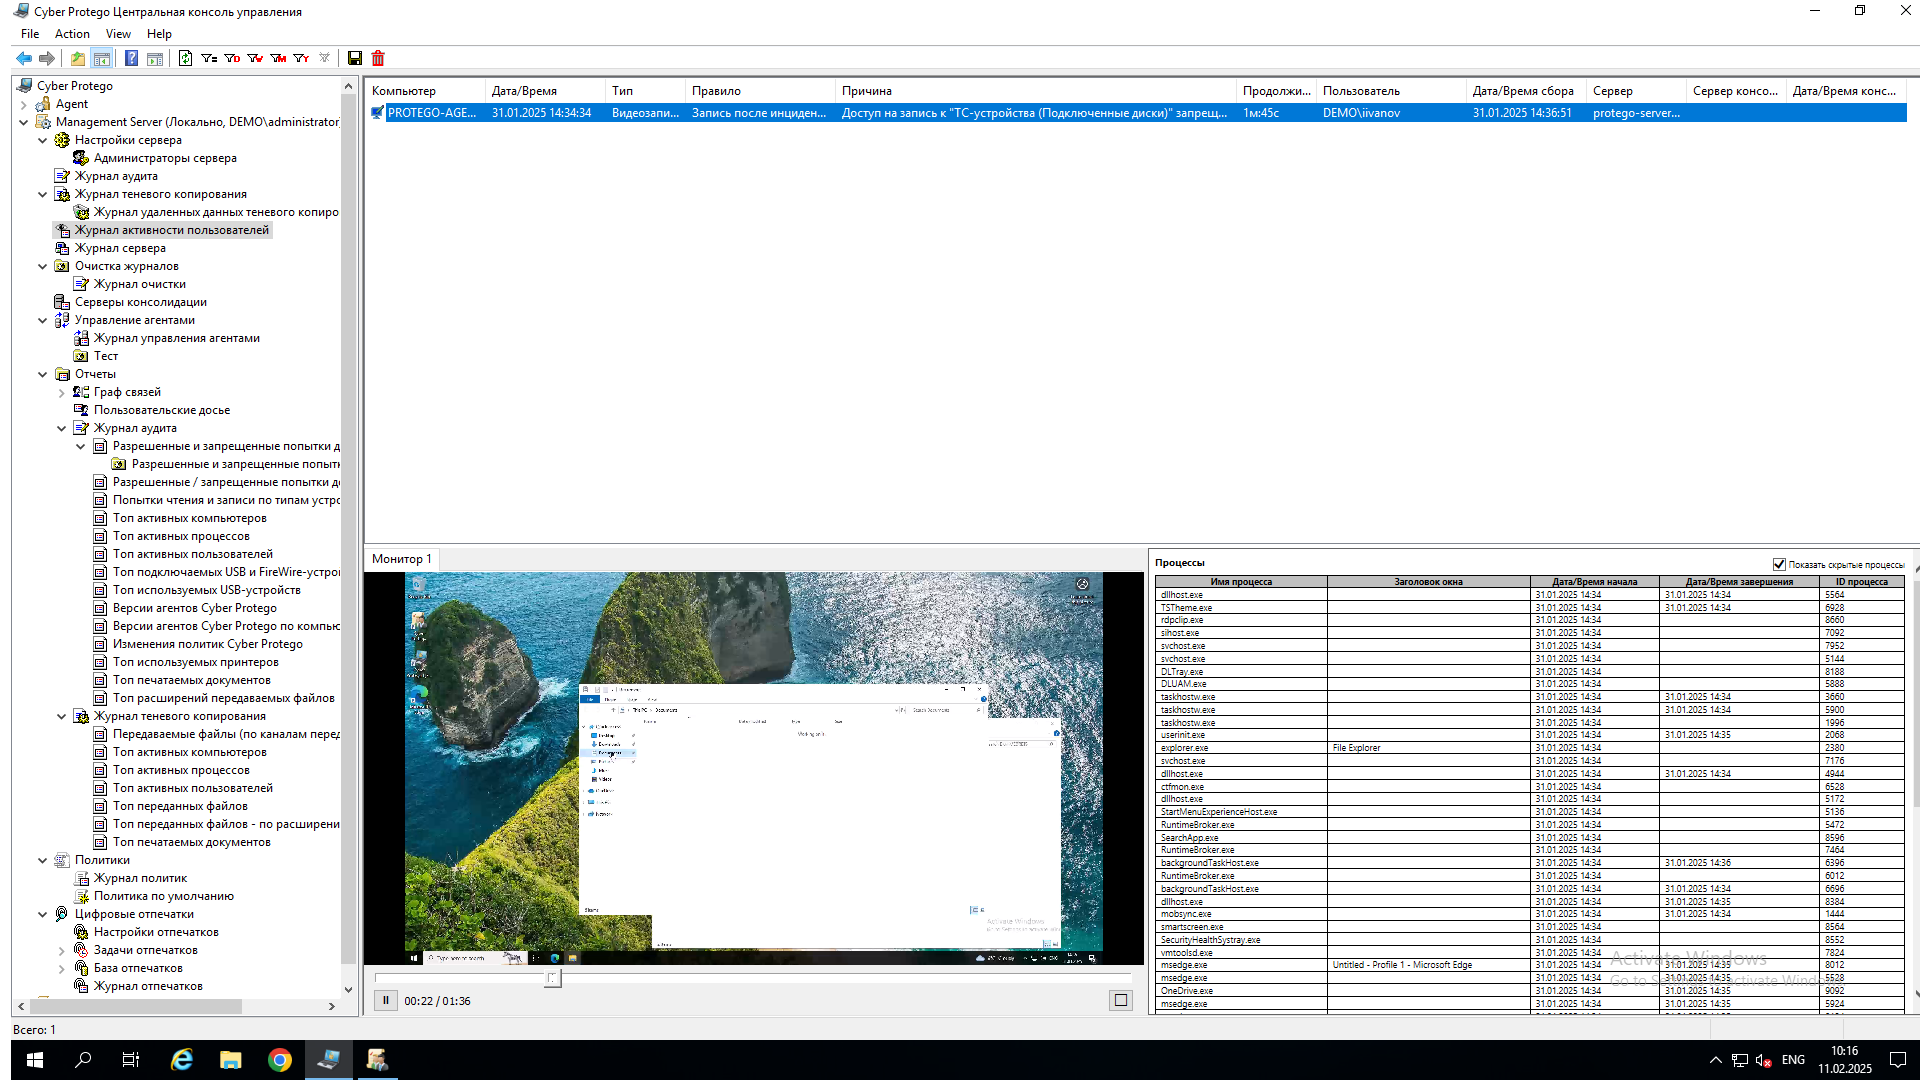
Task: Select explorer.exe row in processes table
Action: coord(1529,748)
